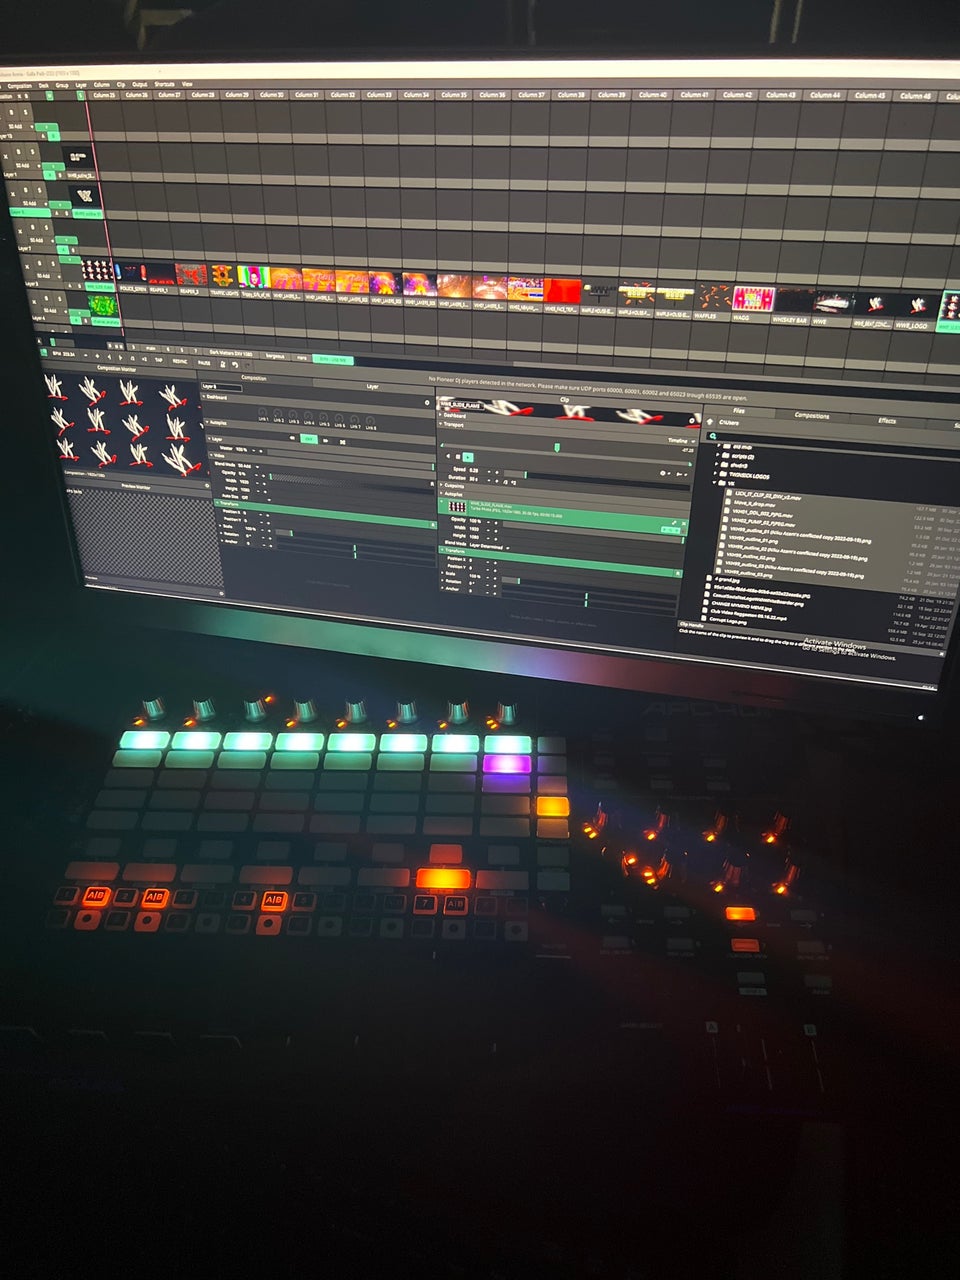960x1280 pixels.
Task: Toggle the B bypass button on Layer 1
Action: (18, 151)
